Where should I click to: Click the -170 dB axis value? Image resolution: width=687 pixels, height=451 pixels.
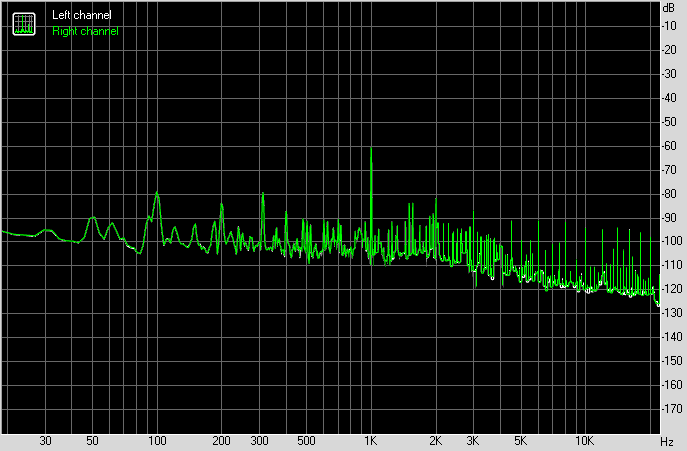click(x=671, y=409)
